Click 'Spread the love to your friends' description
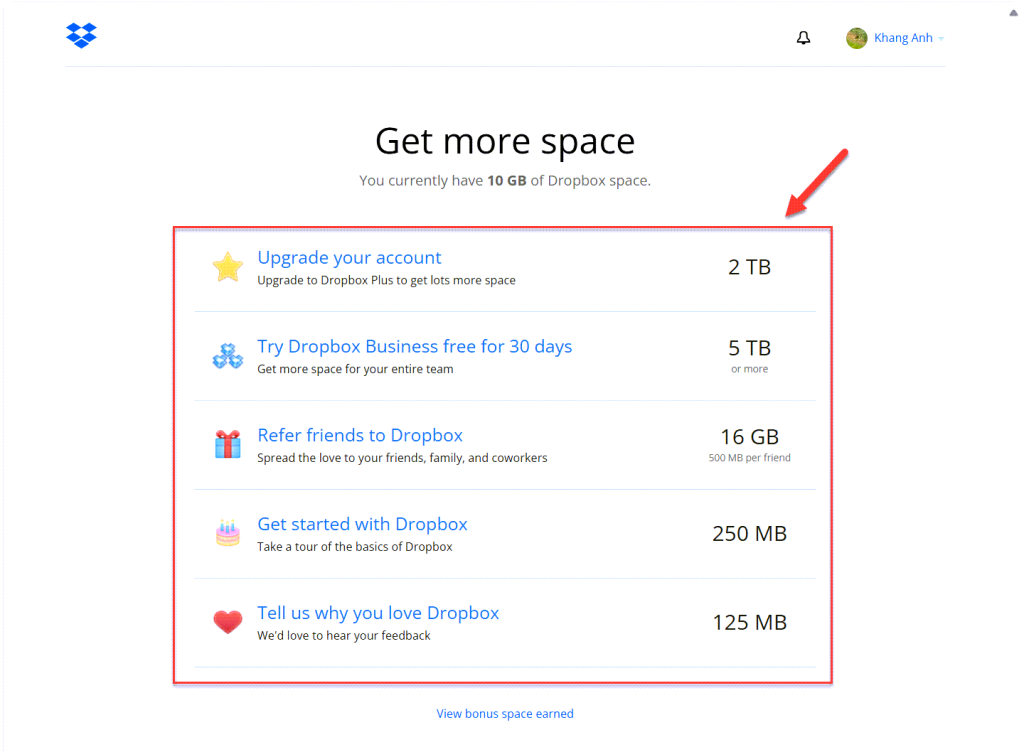 coord(402,458)
